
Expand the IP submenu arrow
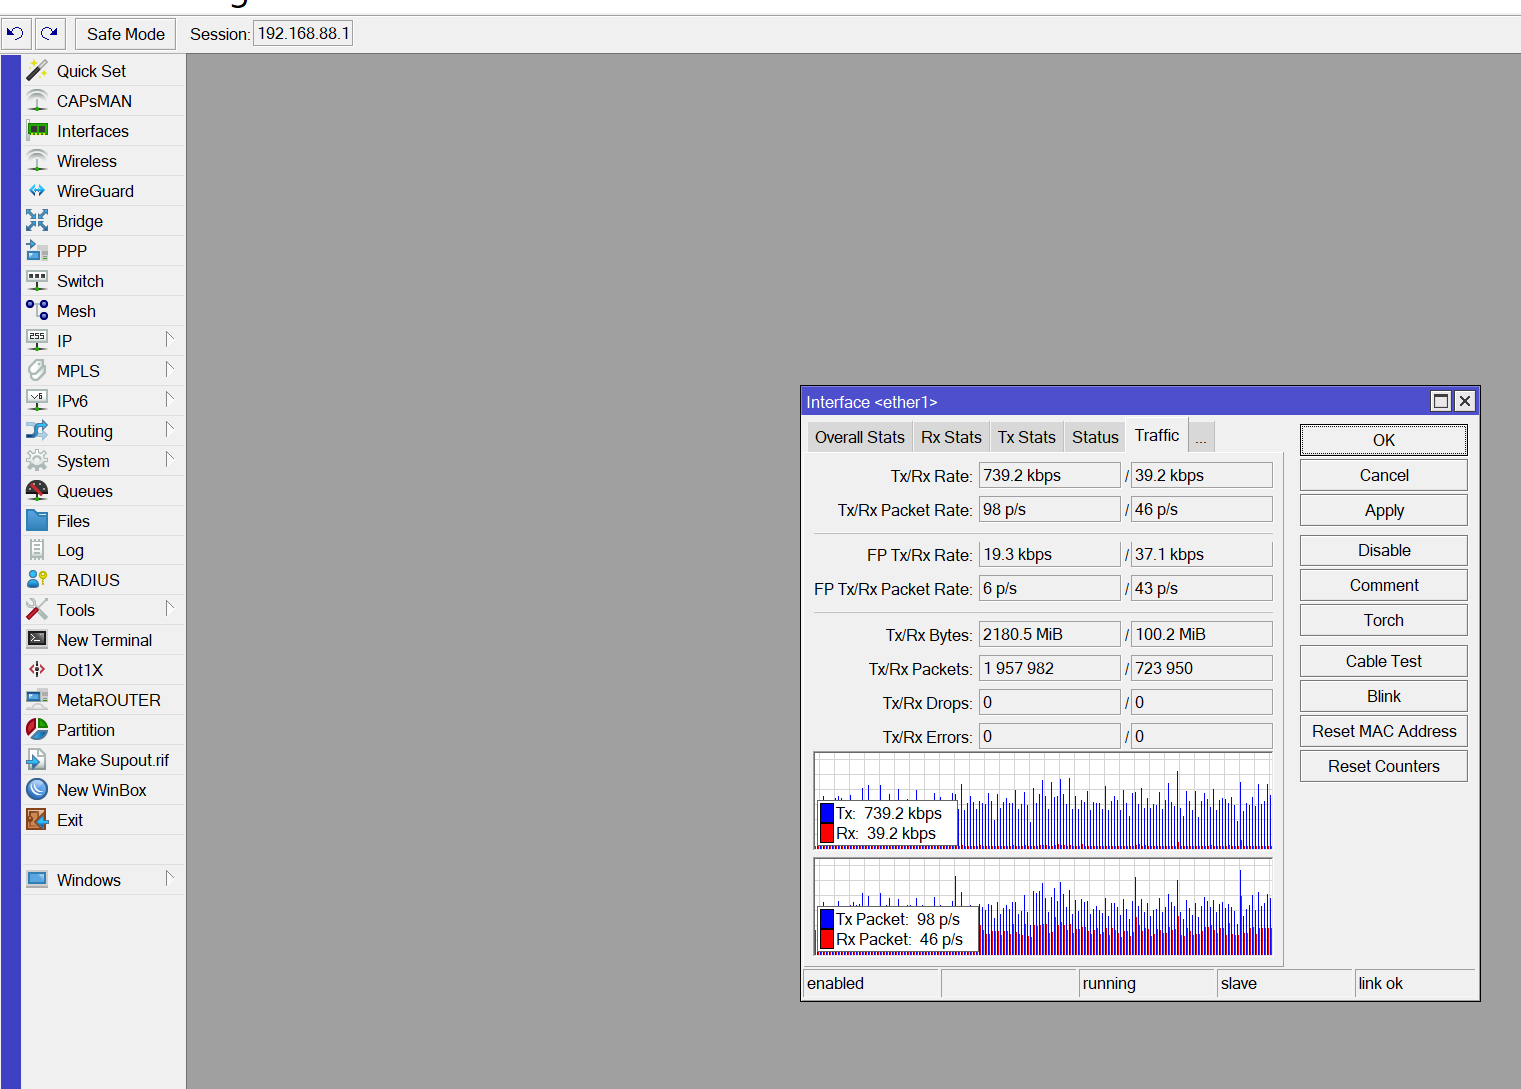point(170,339)
